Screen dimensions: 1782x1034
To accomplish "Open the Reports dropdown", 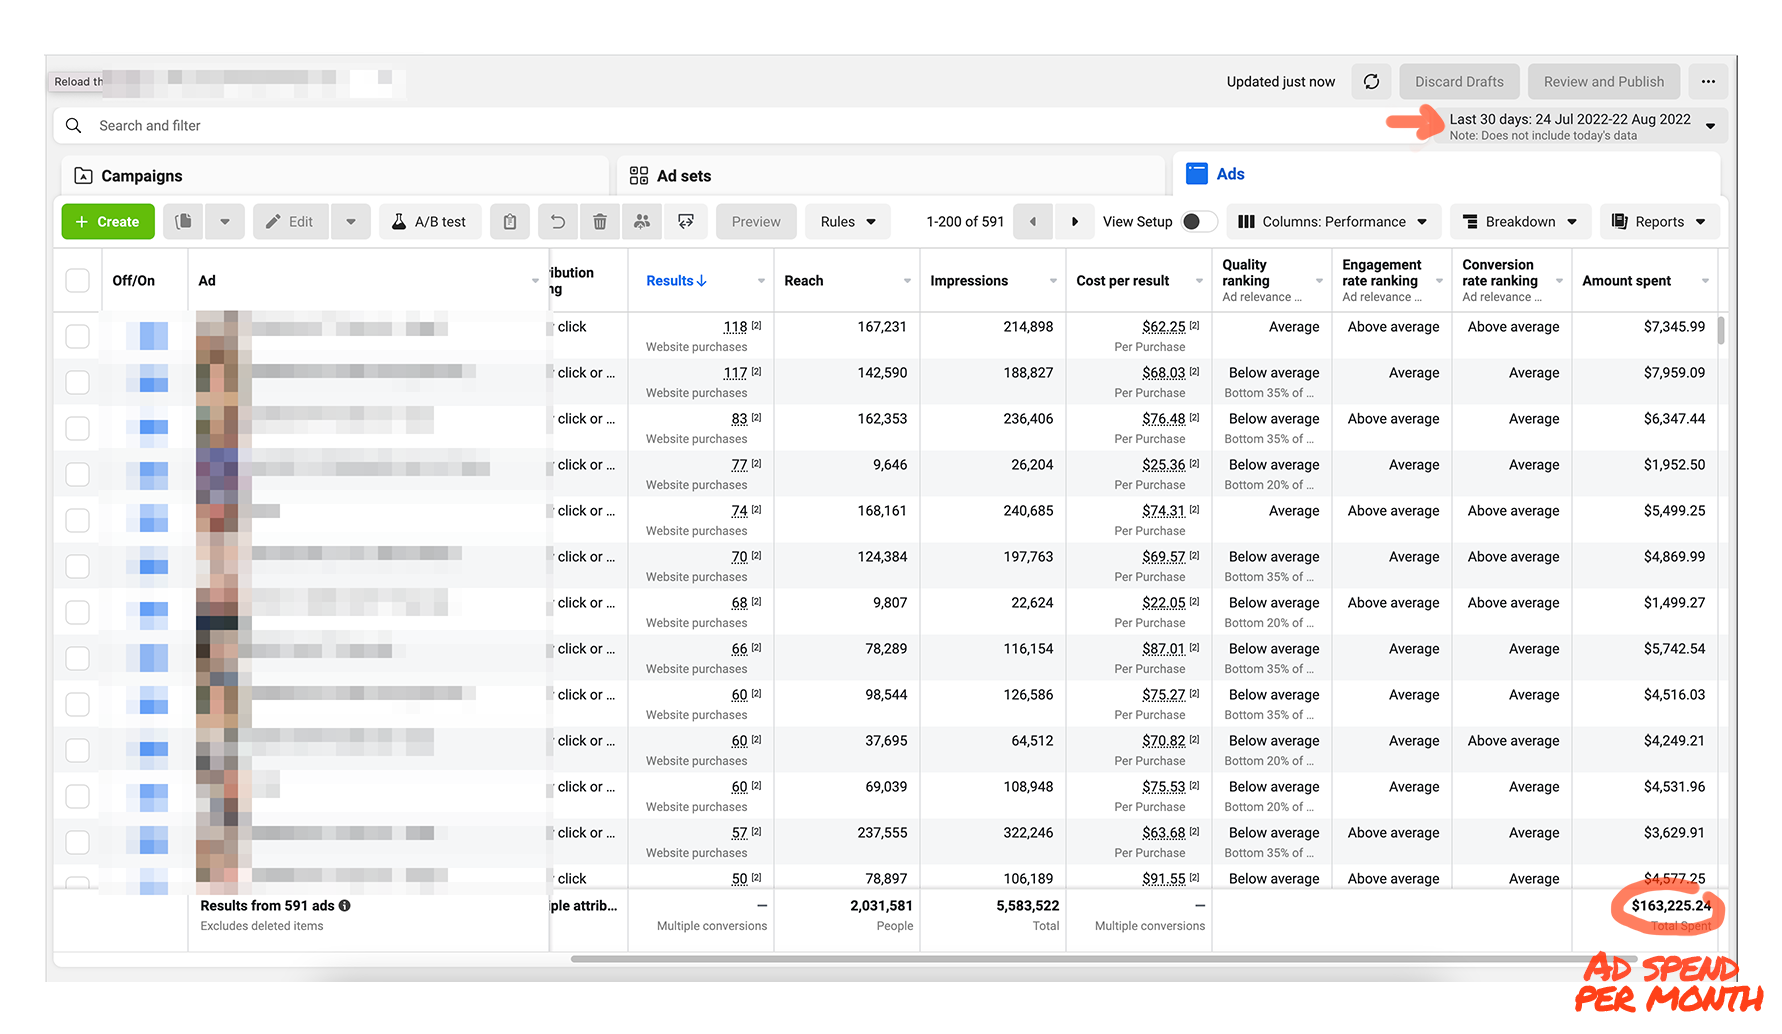I will pyautogui.click(x=1660, y=222).
